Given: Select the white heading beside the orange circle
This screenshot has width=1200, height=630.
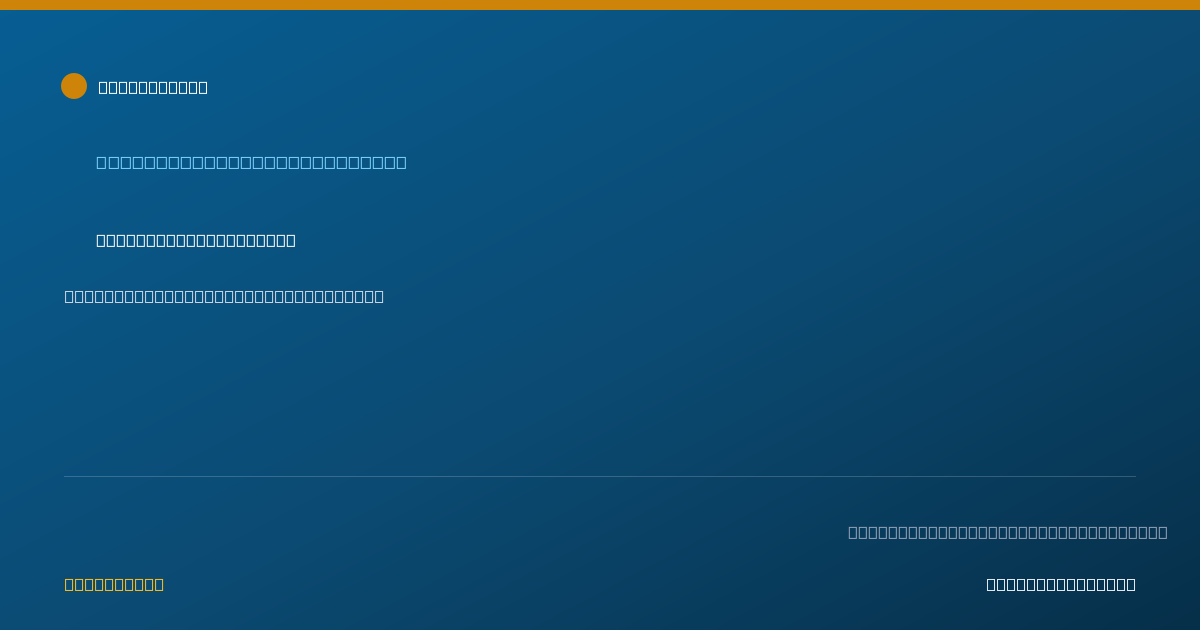Looking at the screenshot, I should [153, 87].
